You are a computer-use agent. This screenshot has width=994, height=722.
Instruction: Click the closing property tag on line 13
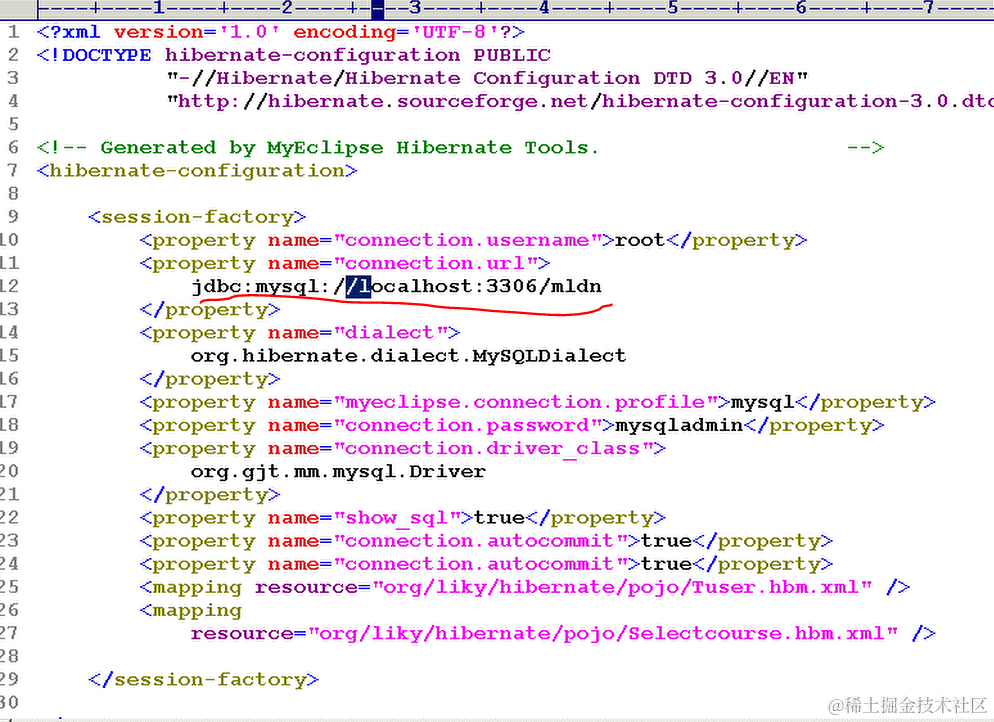[x=210, y=309]
